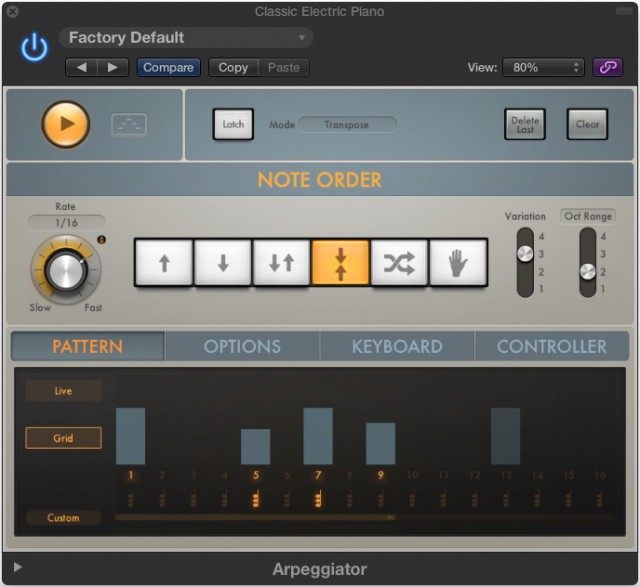
Task: Click the Delete Last button
Action: [x=525, y=124]
